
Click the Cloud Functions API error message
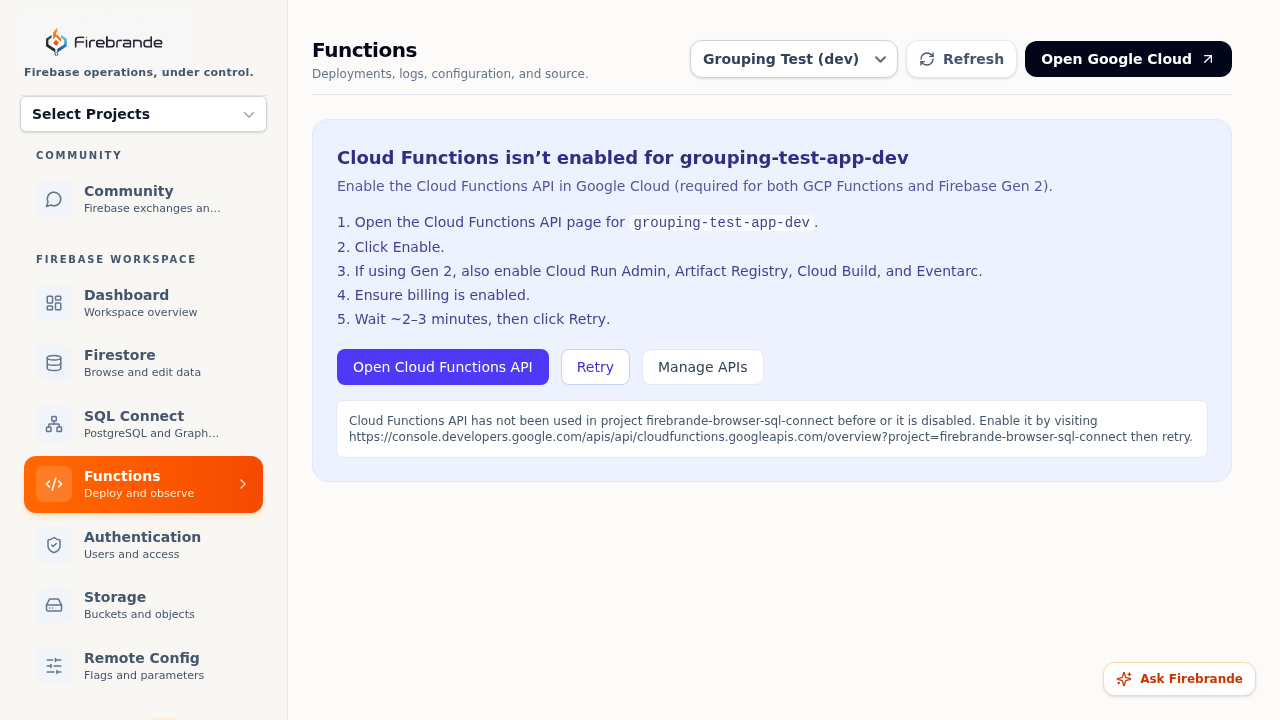(772, 429)
